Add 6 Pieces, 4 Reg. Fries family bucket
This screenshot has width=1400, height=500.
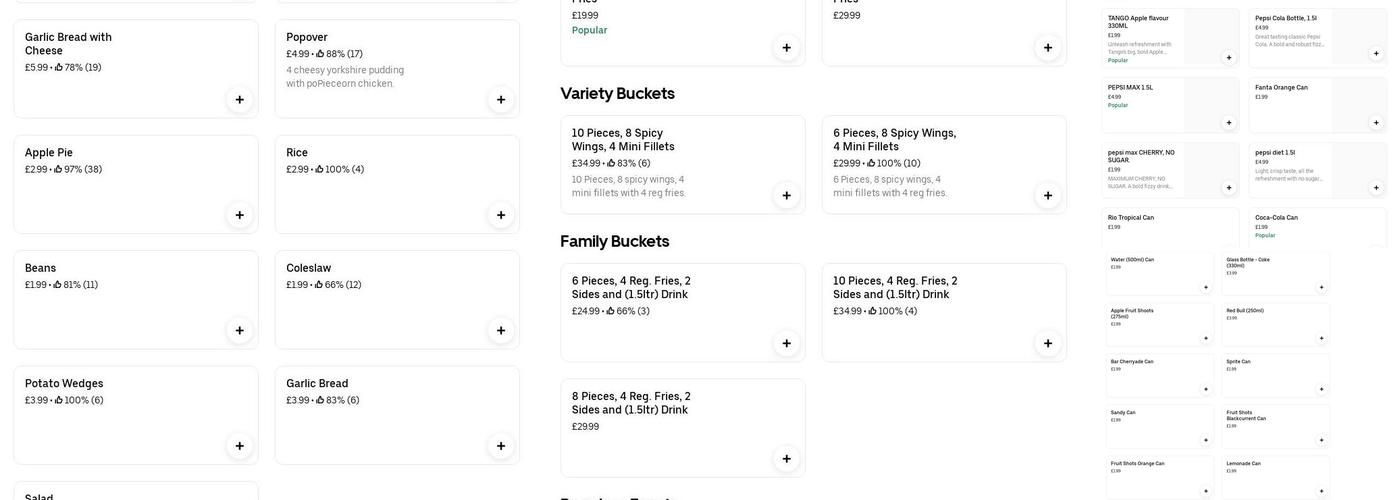786,344
